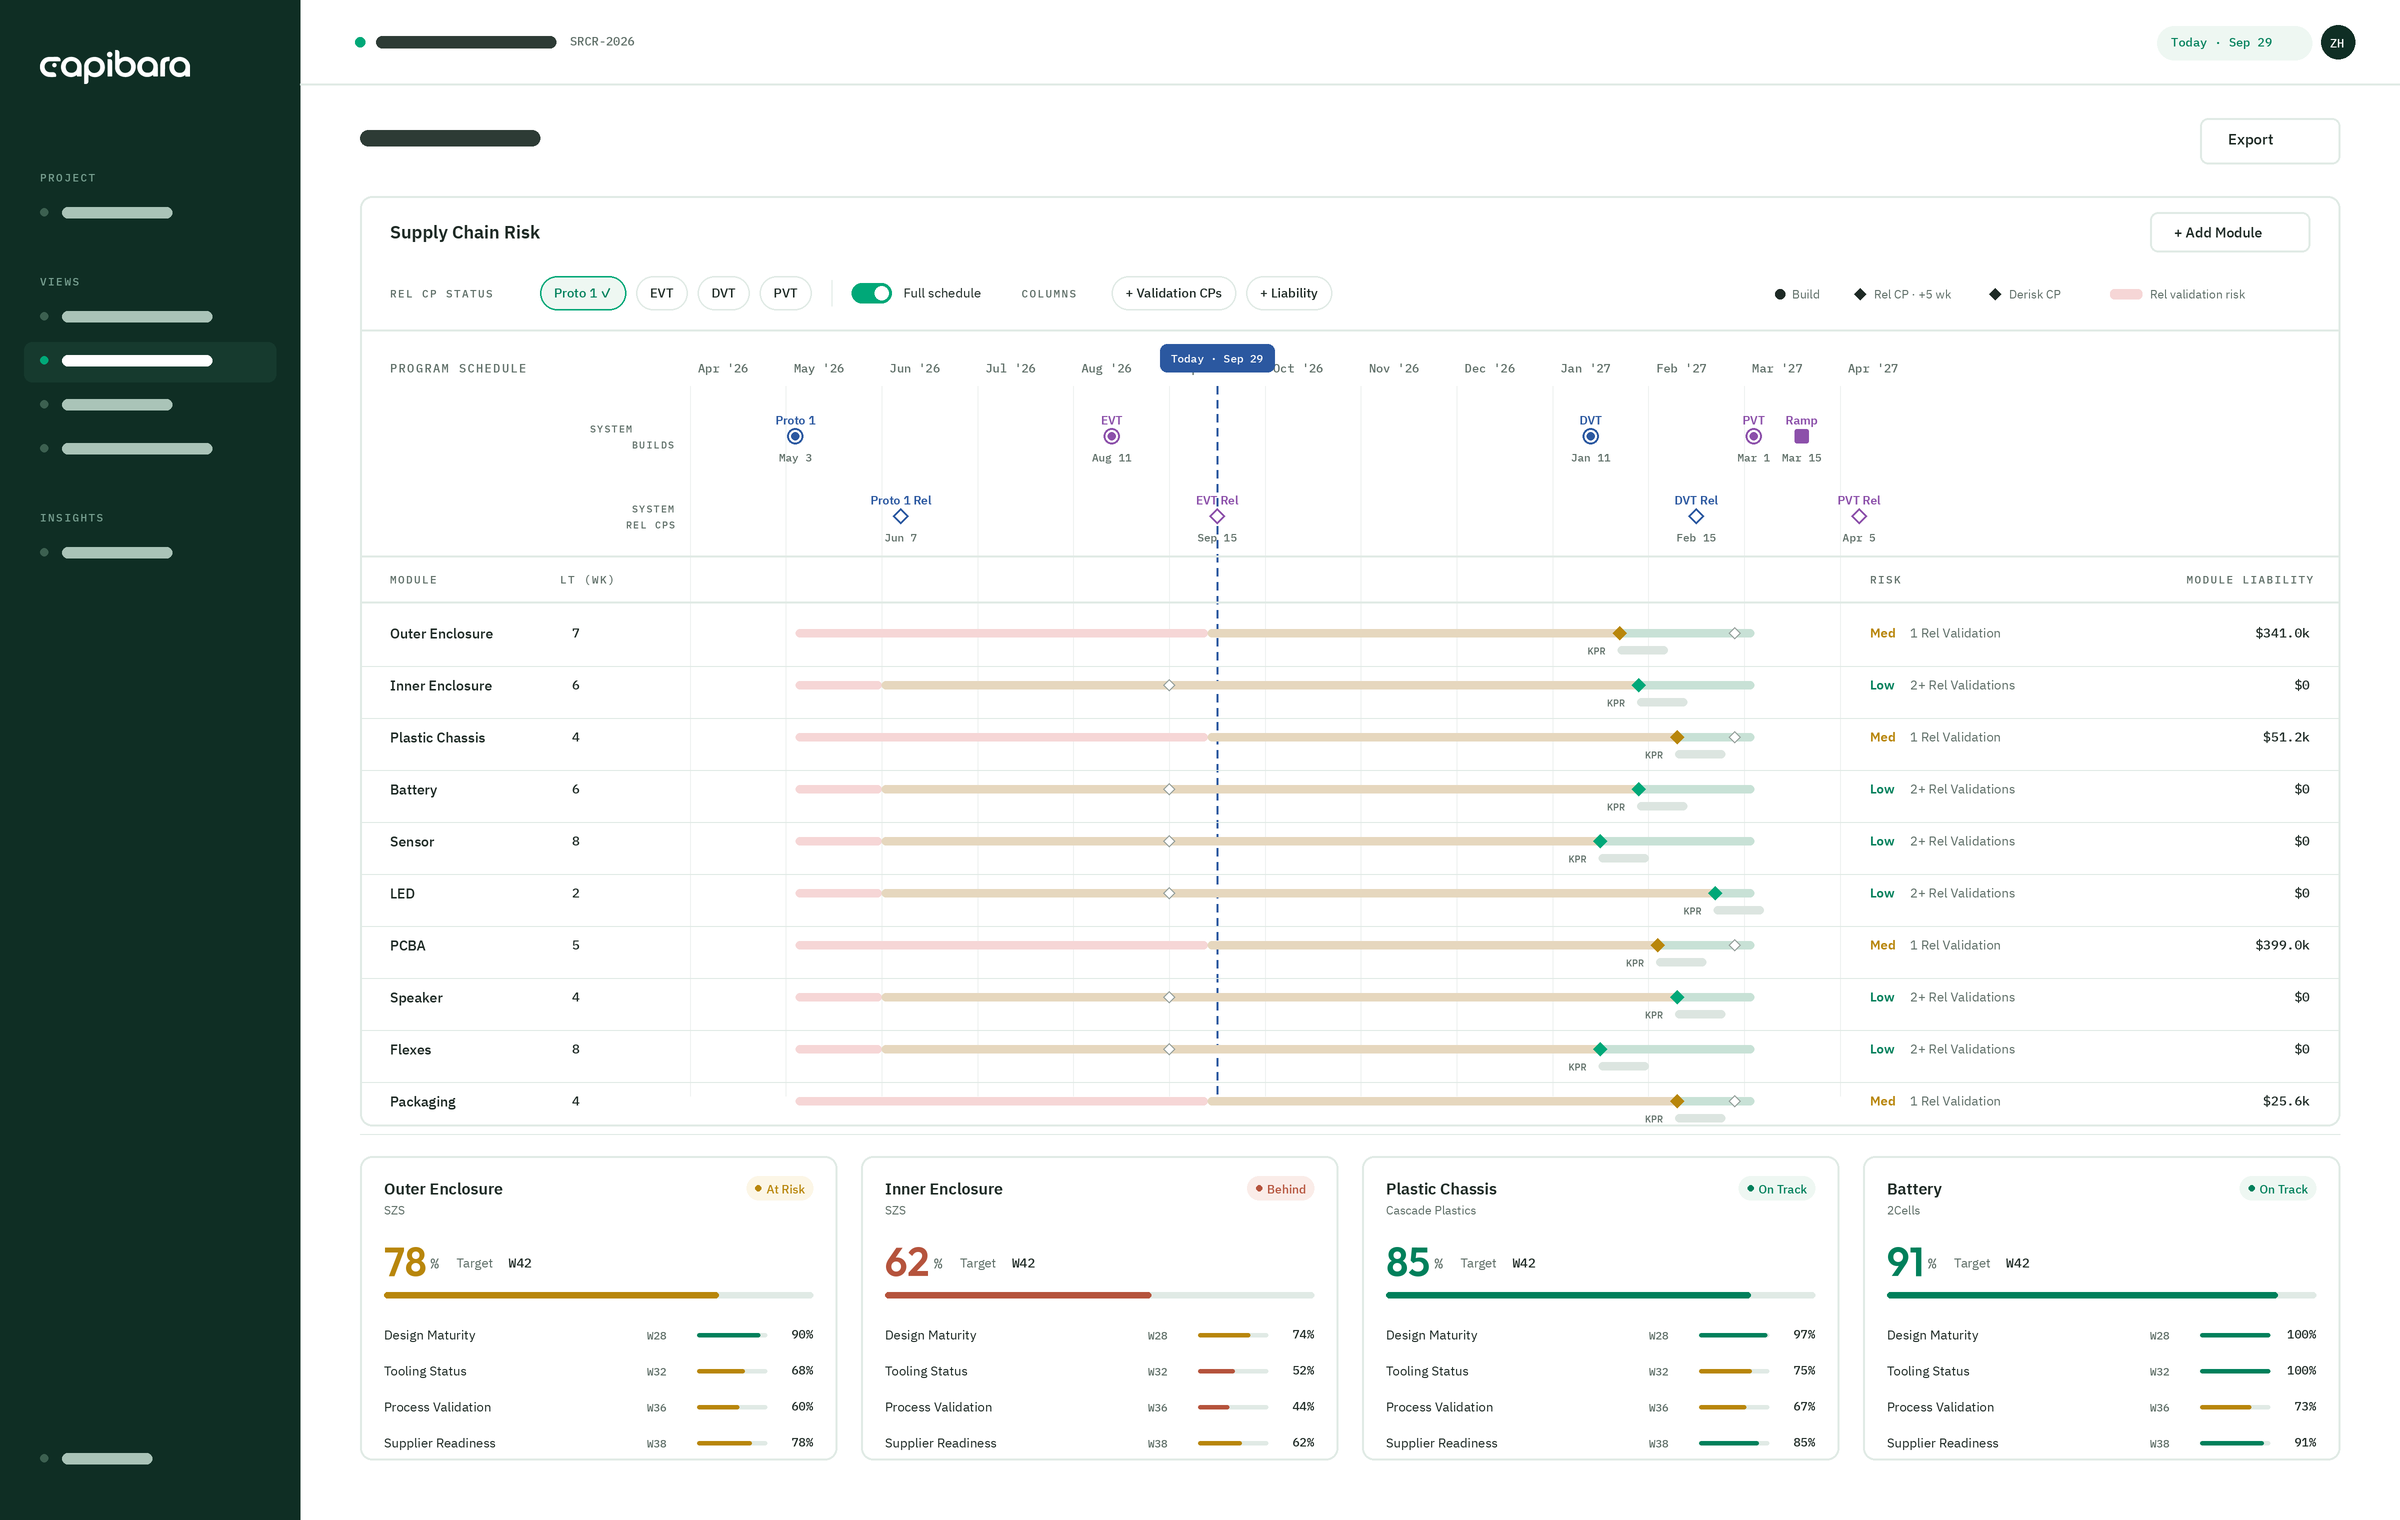Add the Liability column
2400x1520 pixels.
coord(1288,293)
